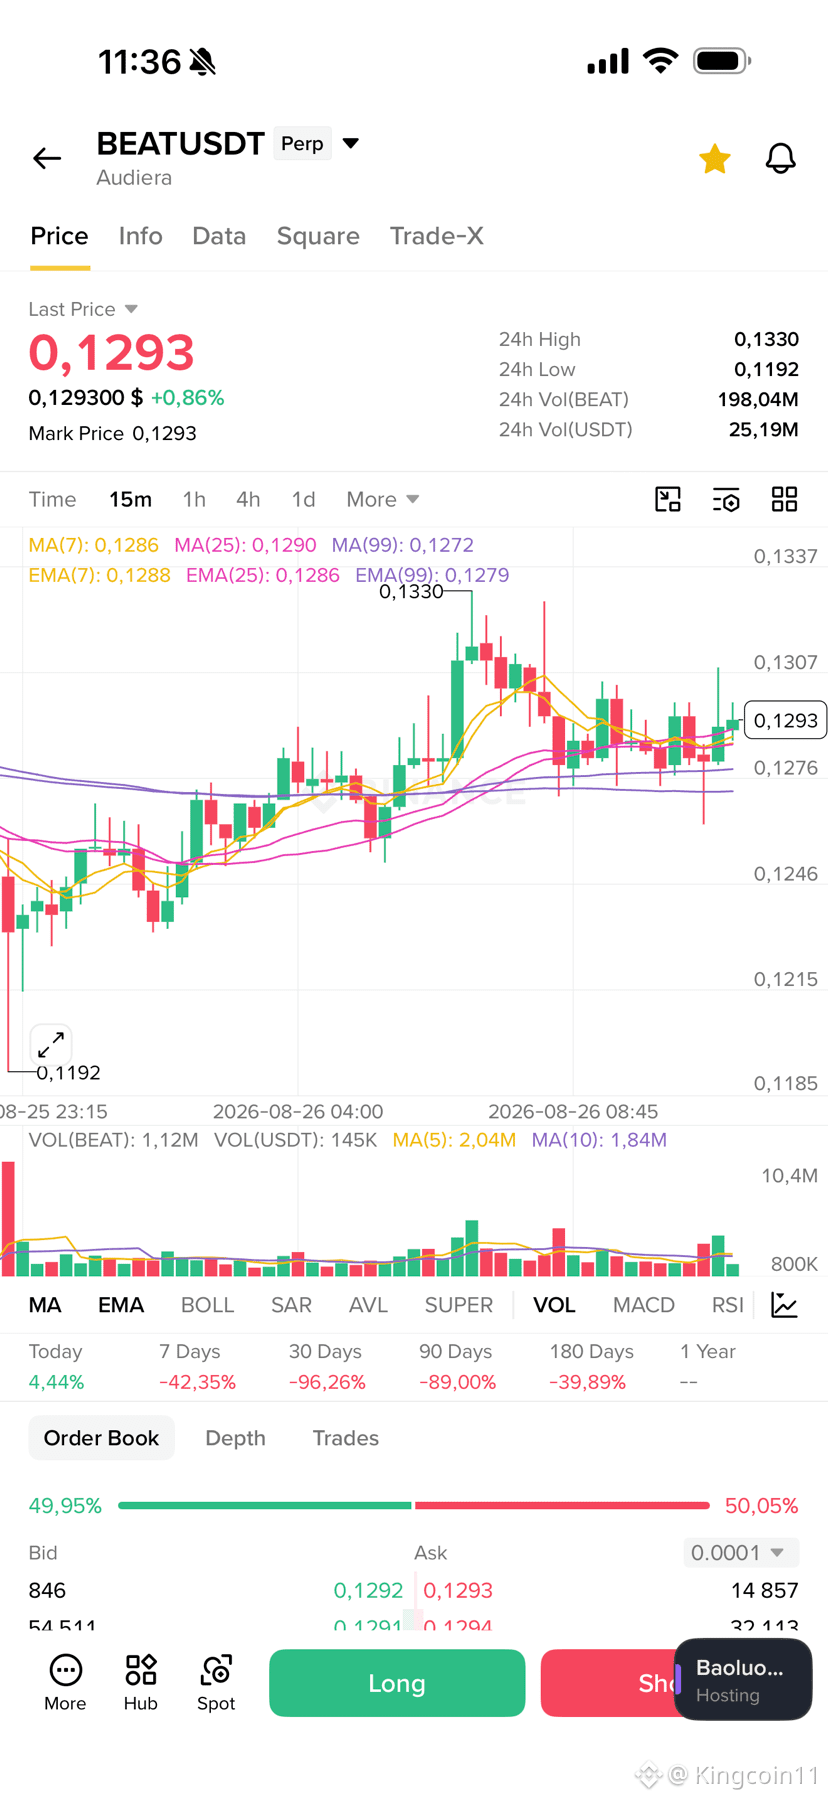Toggle the SAR indicator
The width and height of the screenshot is (828, 1800).
[291, 1305]
